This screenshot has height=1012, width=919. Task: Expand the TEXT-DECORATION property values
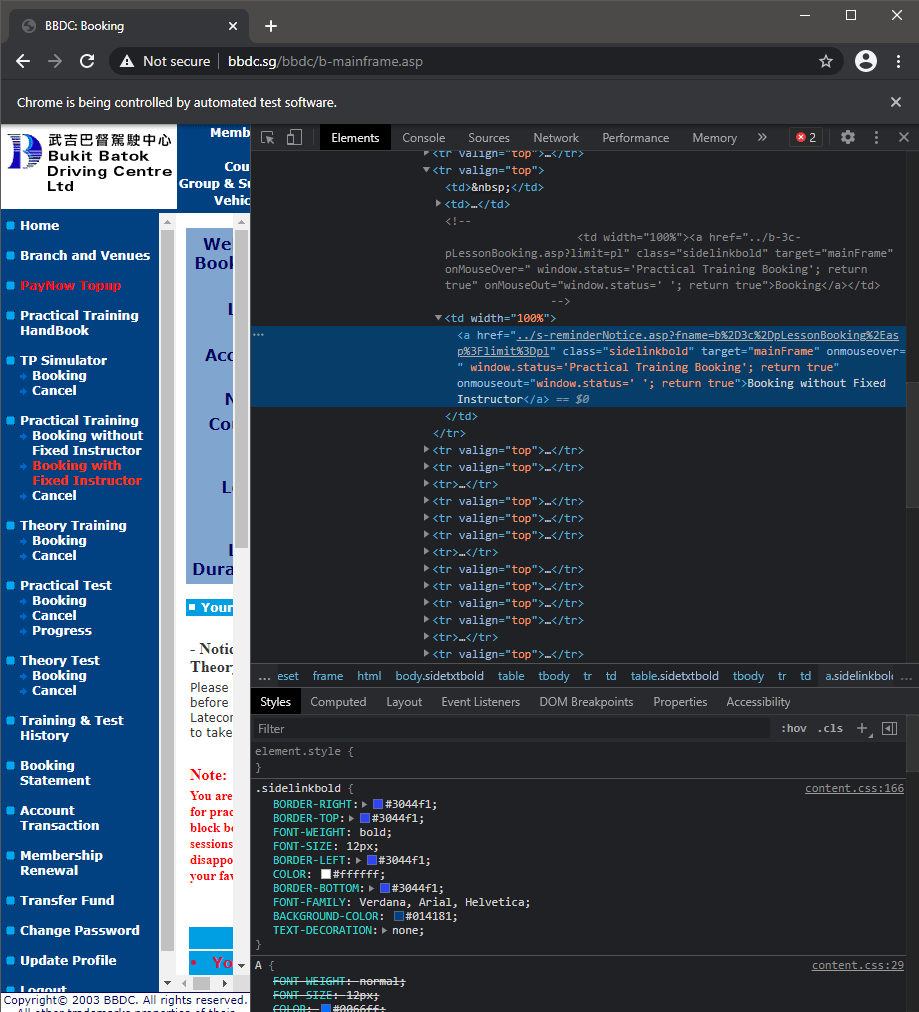[x=386, y=930]
